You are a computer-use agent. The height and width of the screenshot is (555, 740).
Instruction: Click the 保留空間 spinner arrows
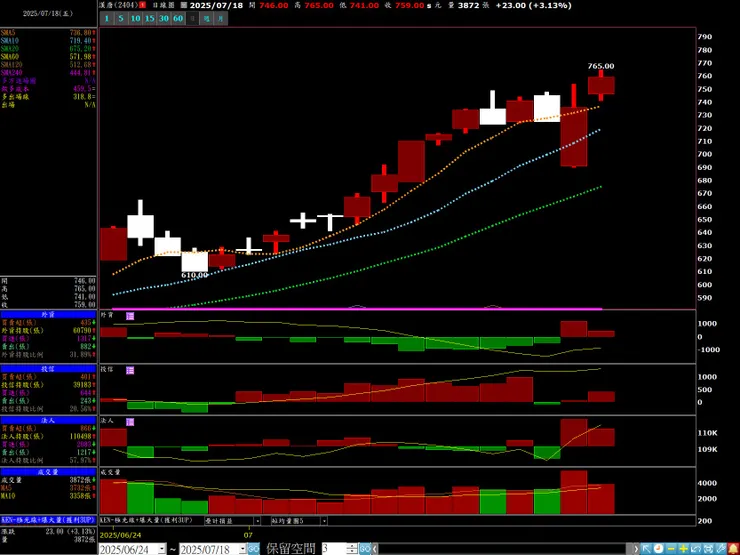(x=352, y=549)
